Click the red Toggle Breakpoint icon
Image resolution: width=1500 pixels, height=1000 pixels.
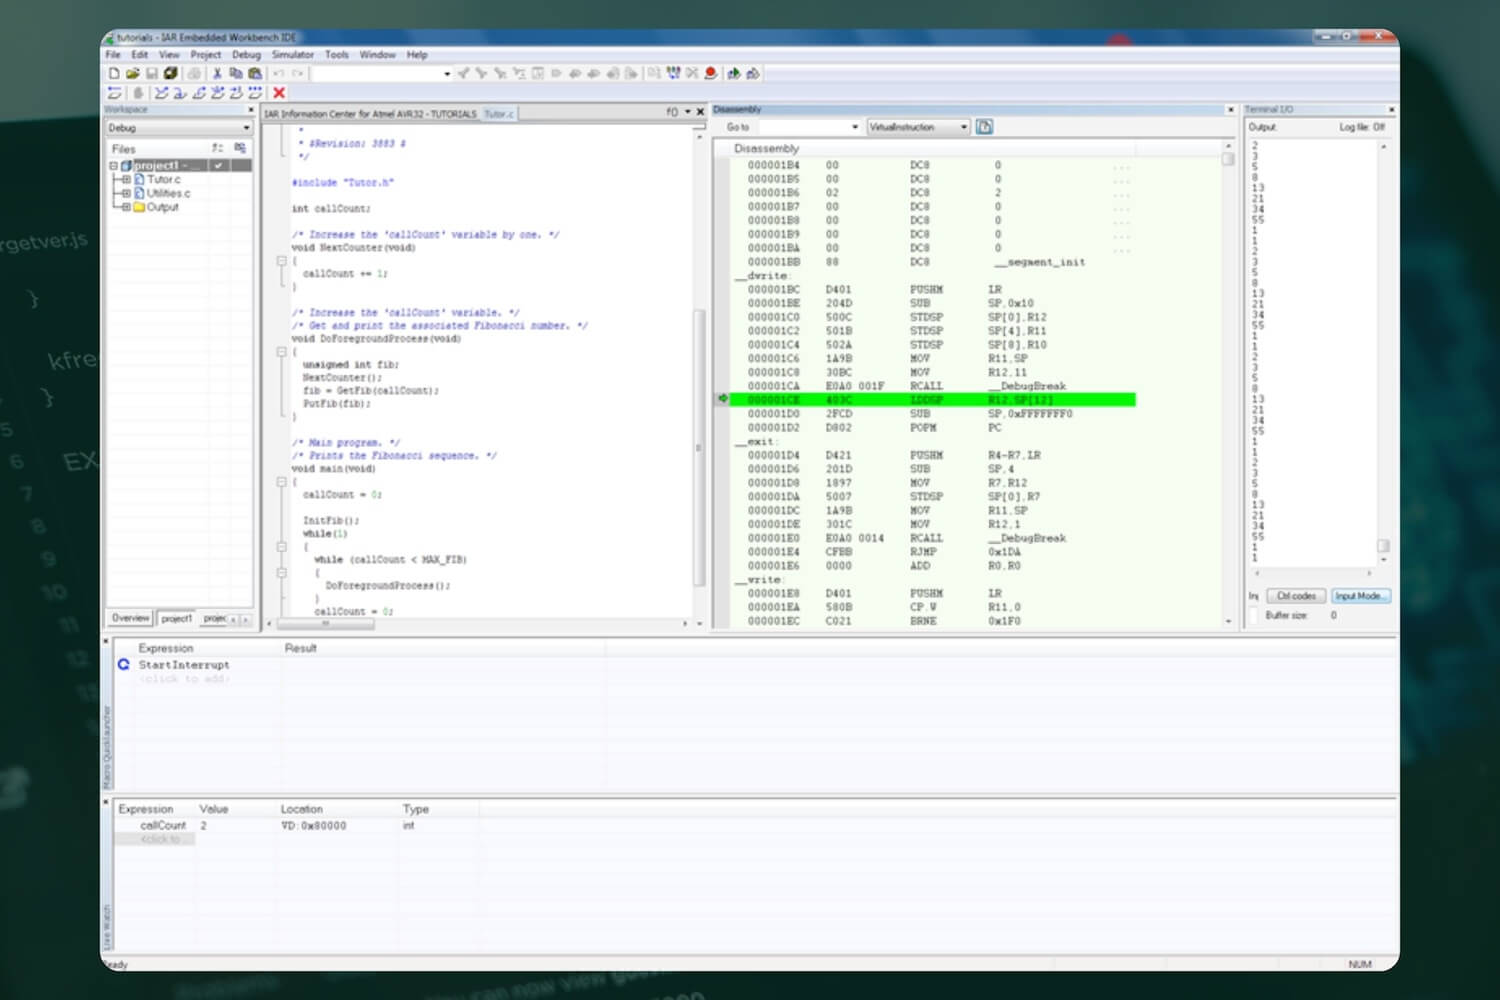[x=710, y=73]
